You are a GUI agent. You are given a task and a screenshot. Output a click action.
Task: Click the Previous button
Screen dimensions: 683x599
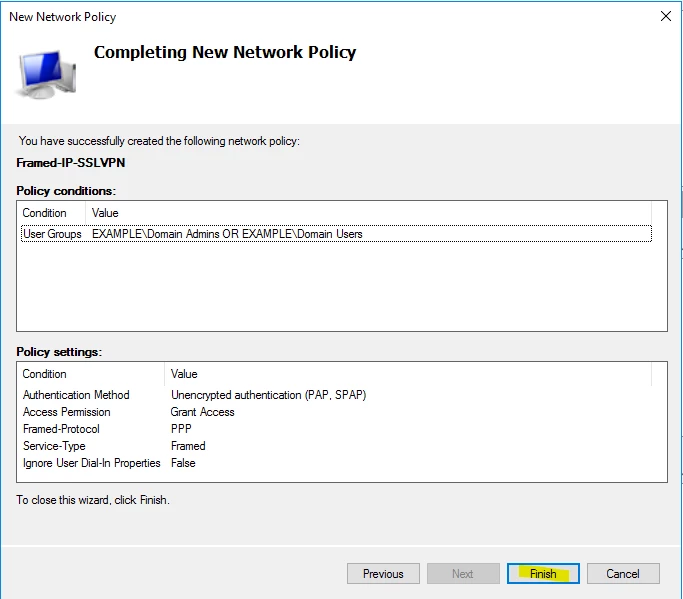[x=383, y=573]
